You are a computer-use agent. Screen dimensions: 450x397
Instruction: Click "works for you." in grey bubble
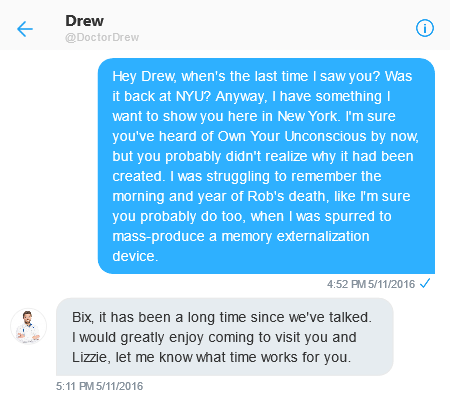pyautogui.click(x=306, y=357)
